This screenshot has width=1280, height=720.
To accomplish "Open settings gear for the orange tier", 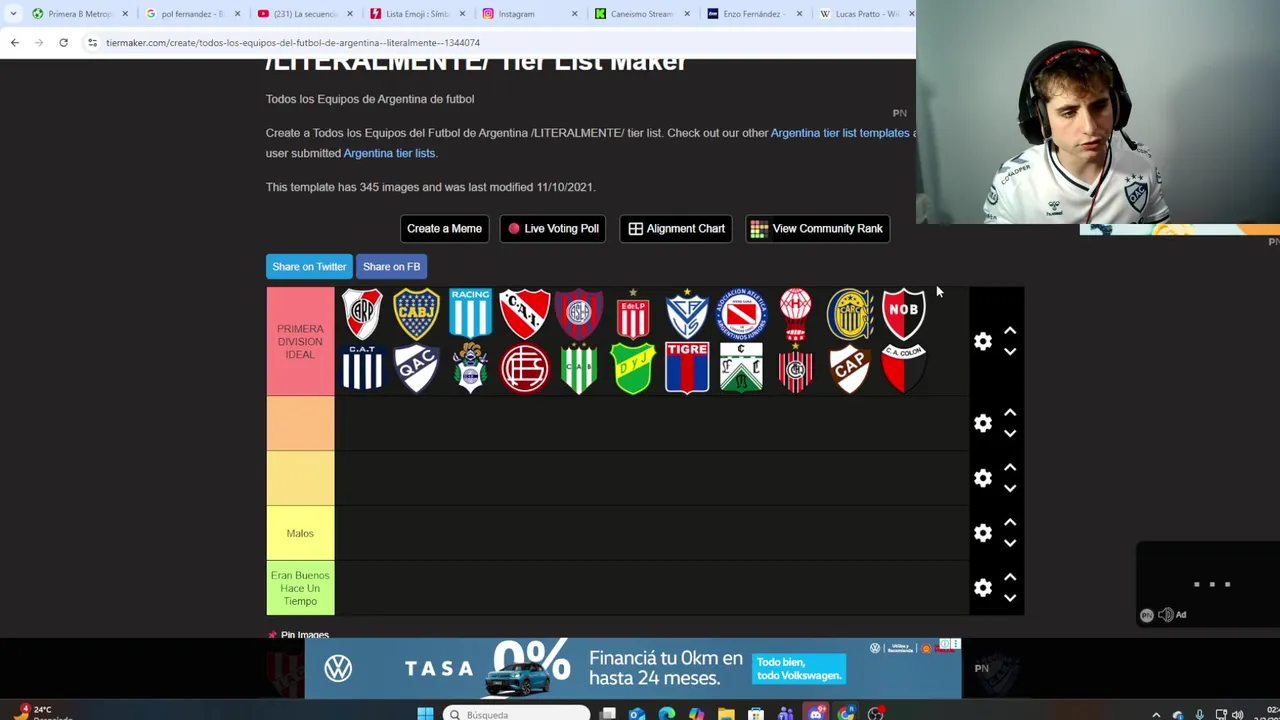I will [x=983, y=424].
